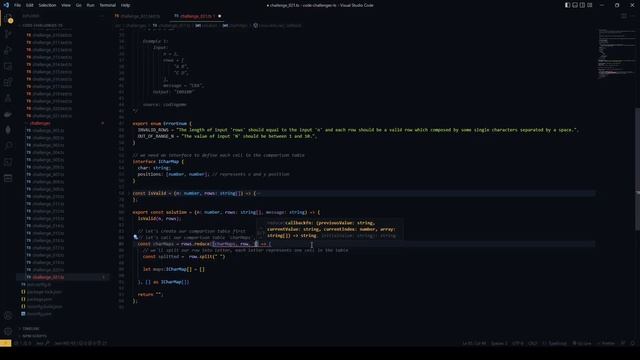Collapse the challenges folder in Explorer
This screenshot has height=360, width=640.
(40, 123)
